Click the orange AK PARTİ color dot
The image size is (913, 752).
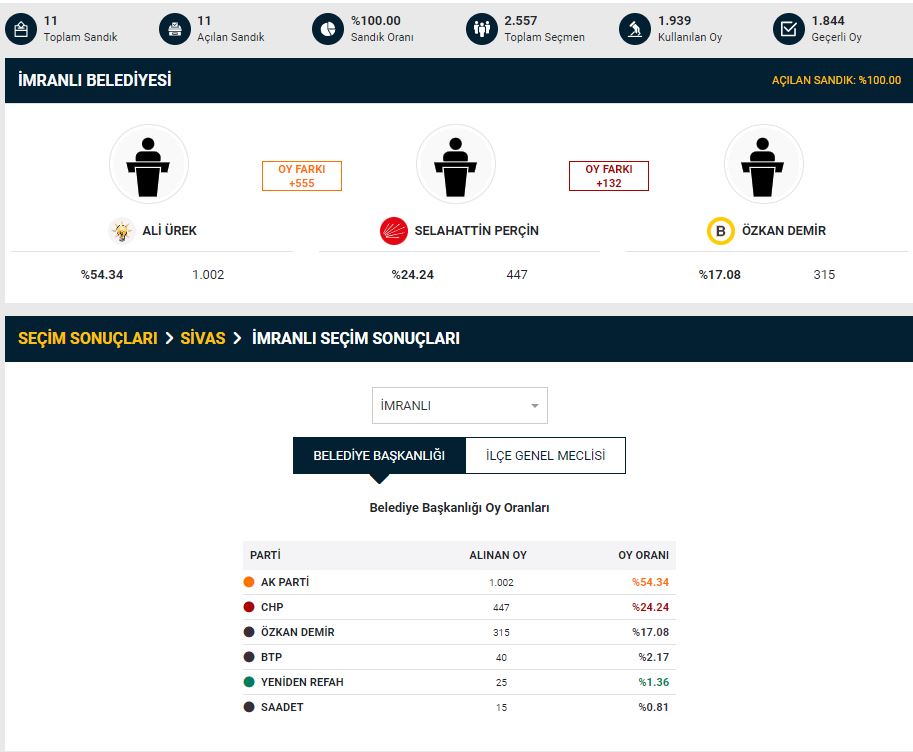pyautogui.click(x=249, y=582)
